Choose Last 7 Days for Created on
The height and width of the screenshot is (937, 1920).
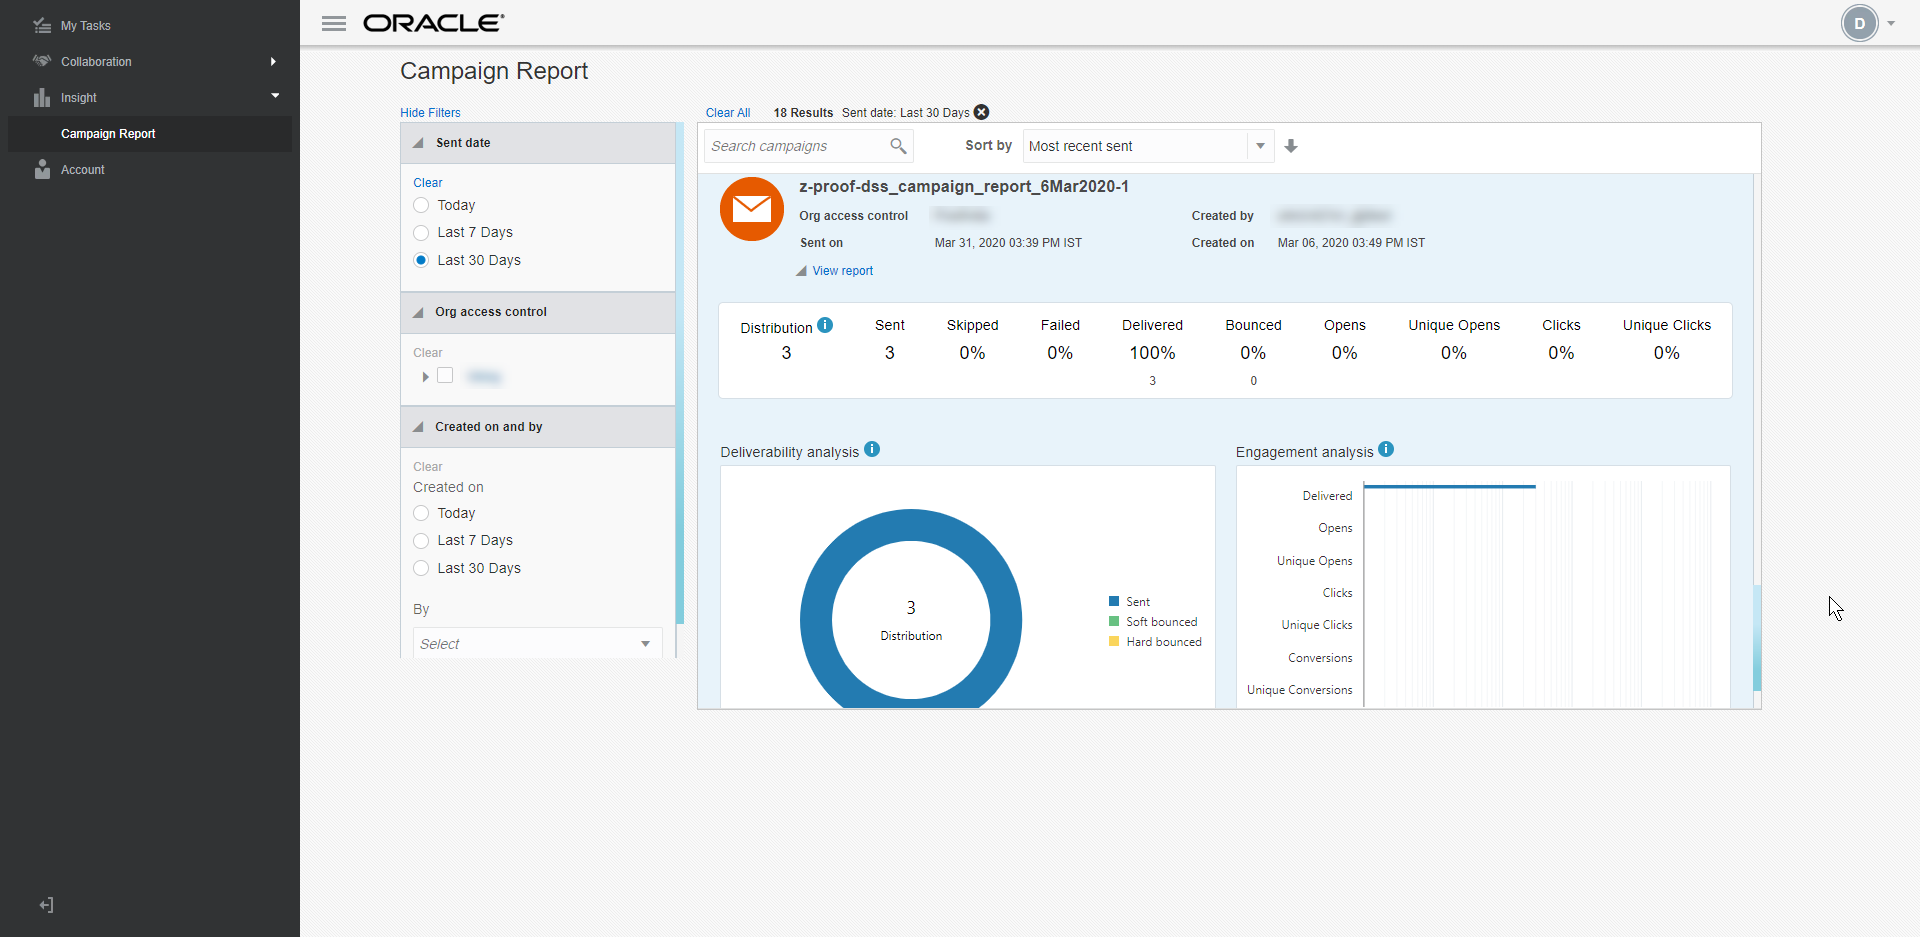[421, 540]
